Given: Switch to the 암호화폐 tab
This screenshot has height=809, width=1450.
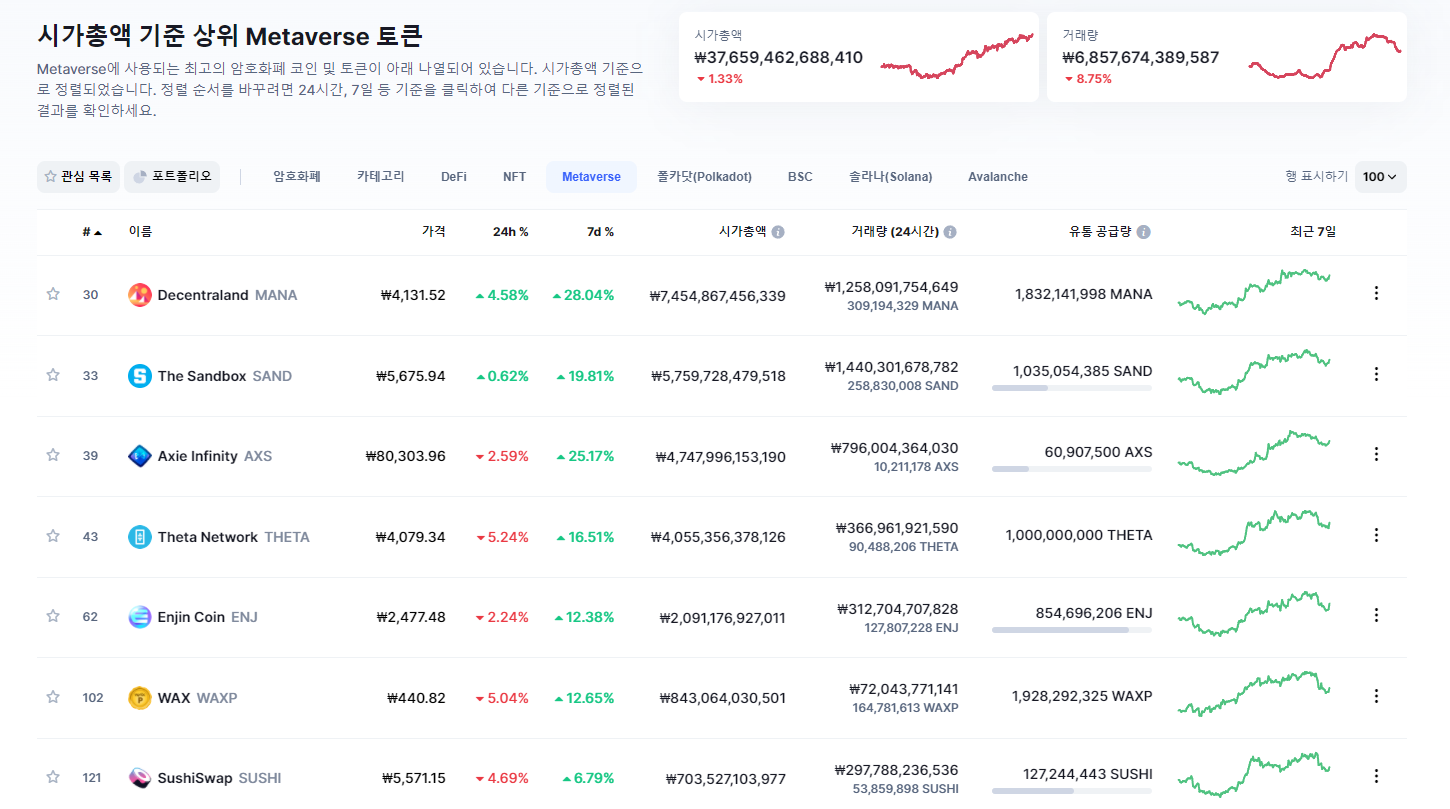Looking at the screenshot, I should click(297, 177).
